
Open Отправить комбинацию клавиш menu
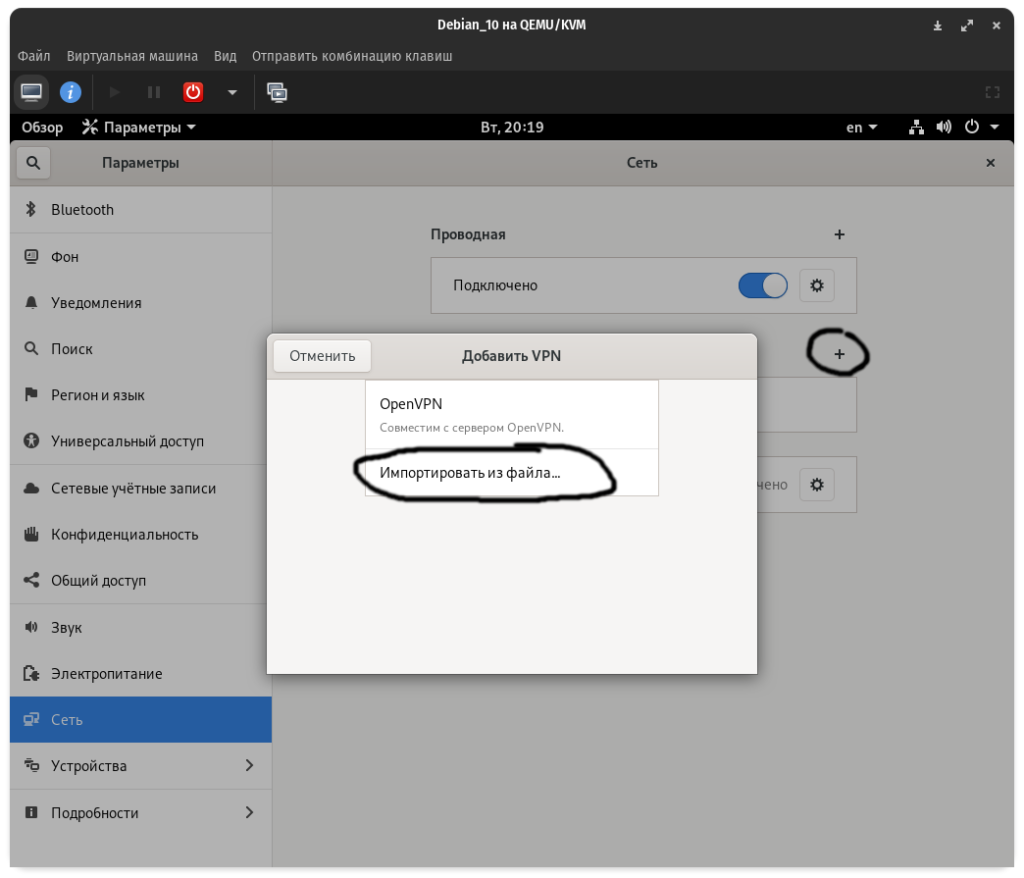pyautogui.click(x=352, y=56)
